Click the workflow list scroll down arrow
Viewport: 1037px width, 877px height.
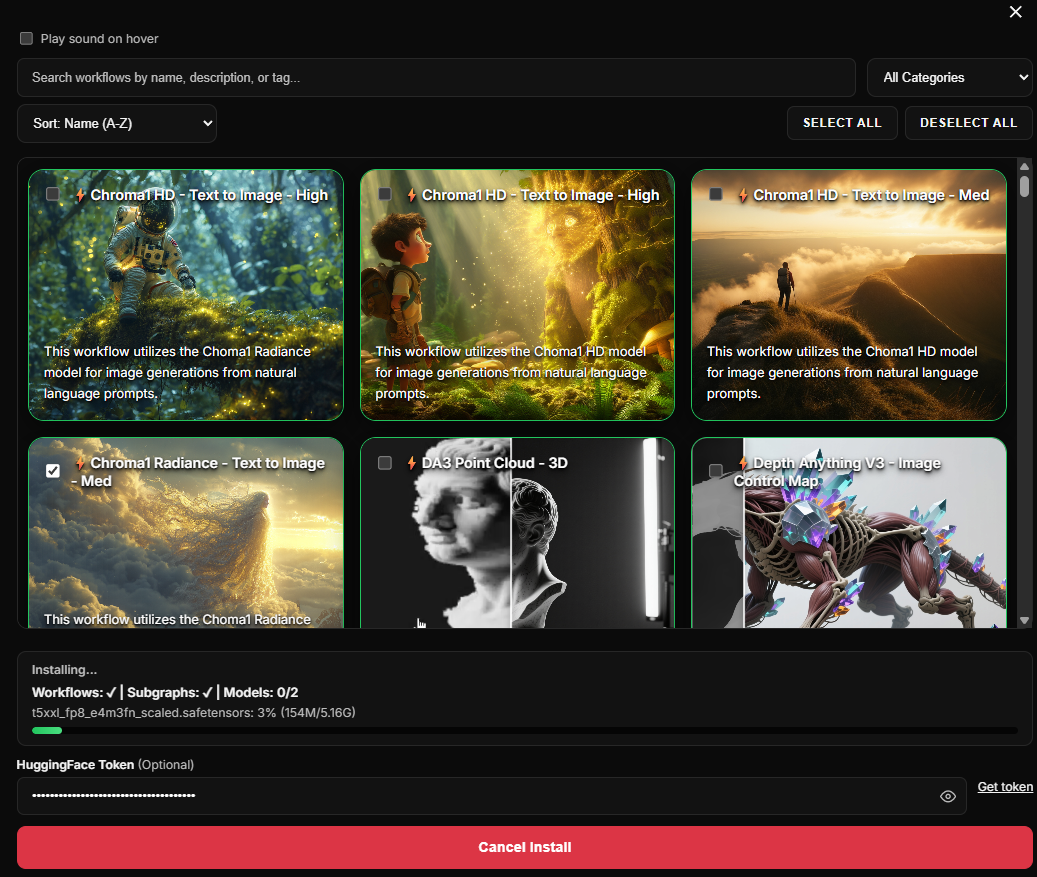coord(1024,621)
